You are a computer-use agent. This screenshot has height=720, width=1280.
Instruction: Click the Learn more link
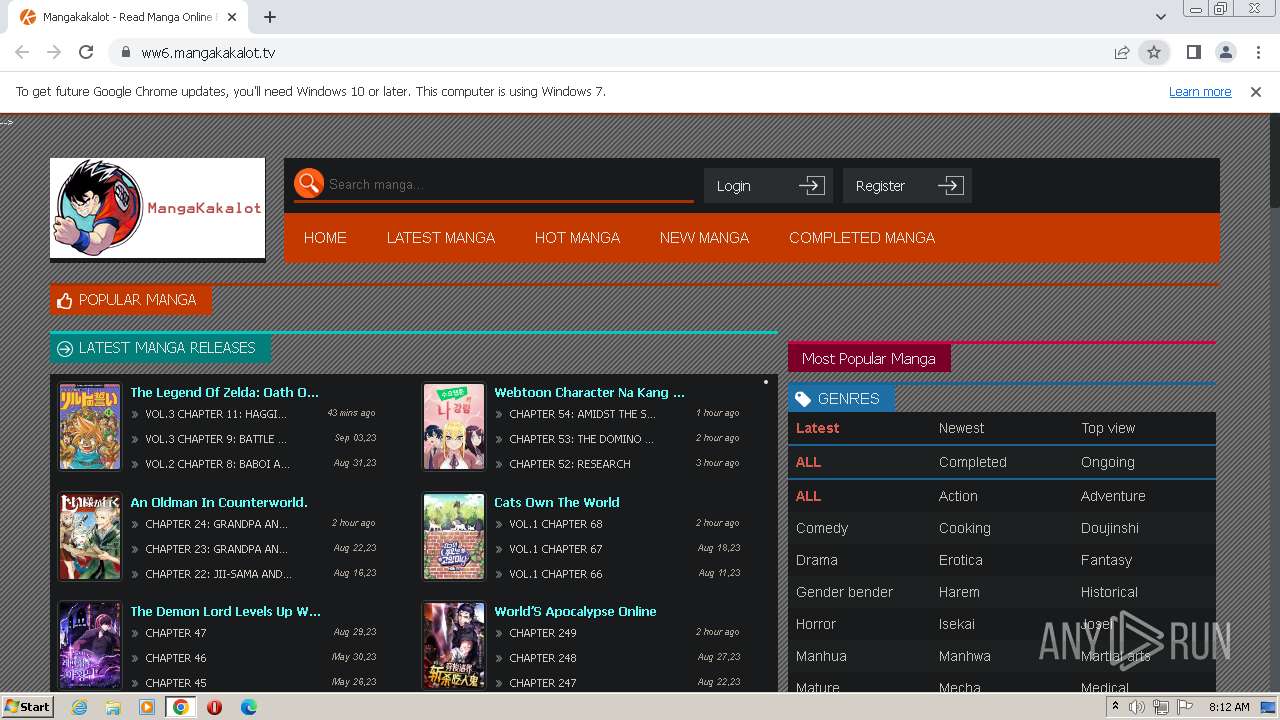[x=1200, y=91]
